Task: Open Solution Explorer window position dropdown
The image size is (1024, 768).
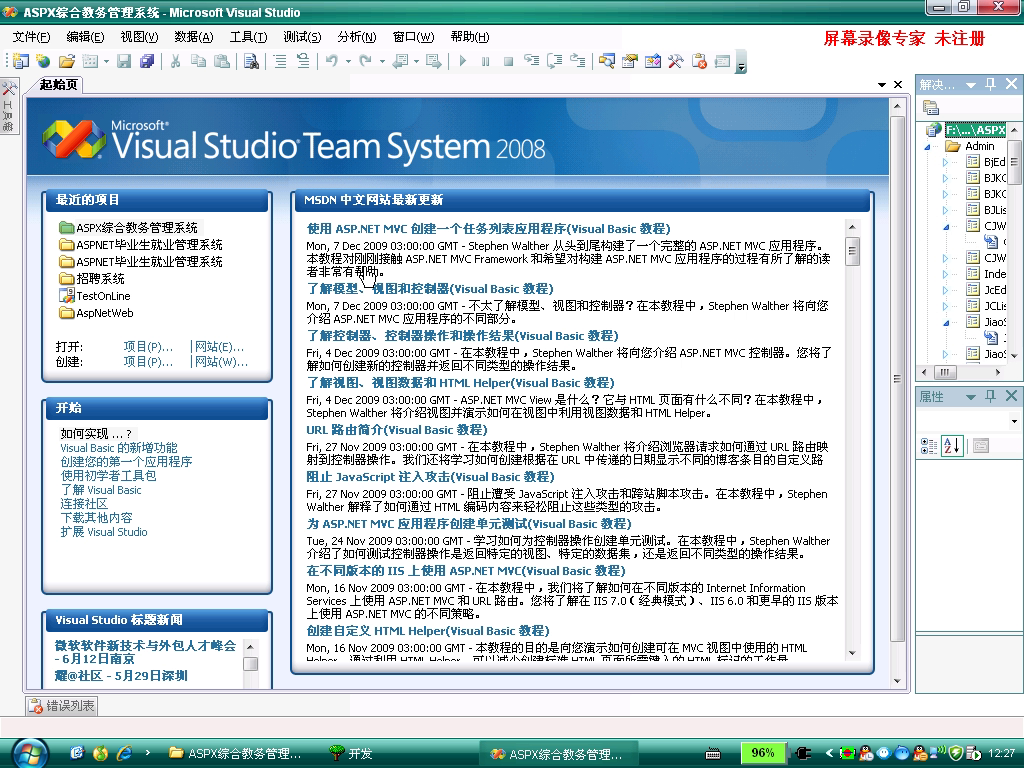Action: coord(970,85)
